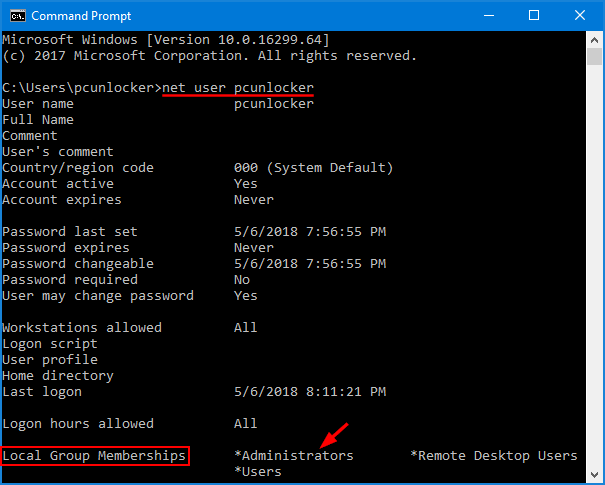Image resolution: width=605 pixels, height=485 pixels.
Task: Click the 'Password required' value 'No'
Action: (x=242, y=280)
